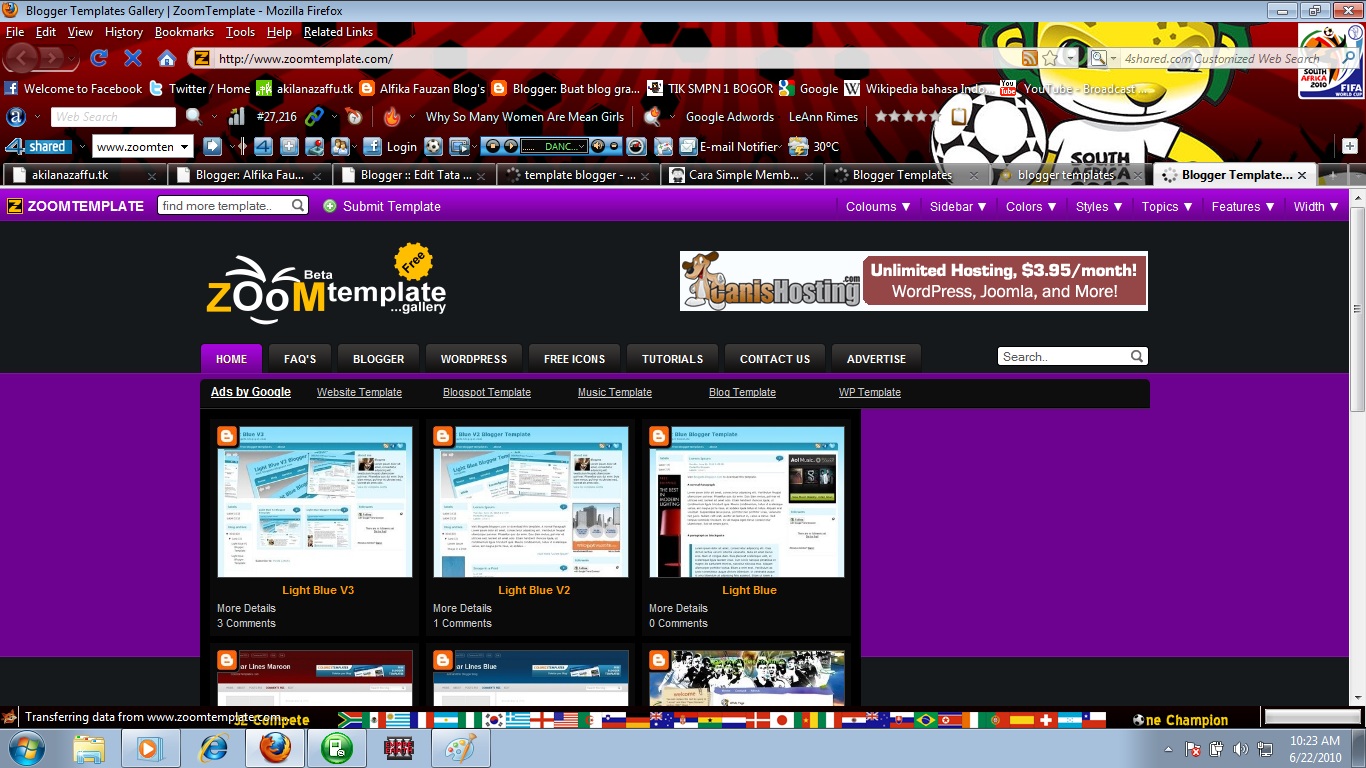
Task: Start the toolbar radio with its play button
Action: pos(511,147)
